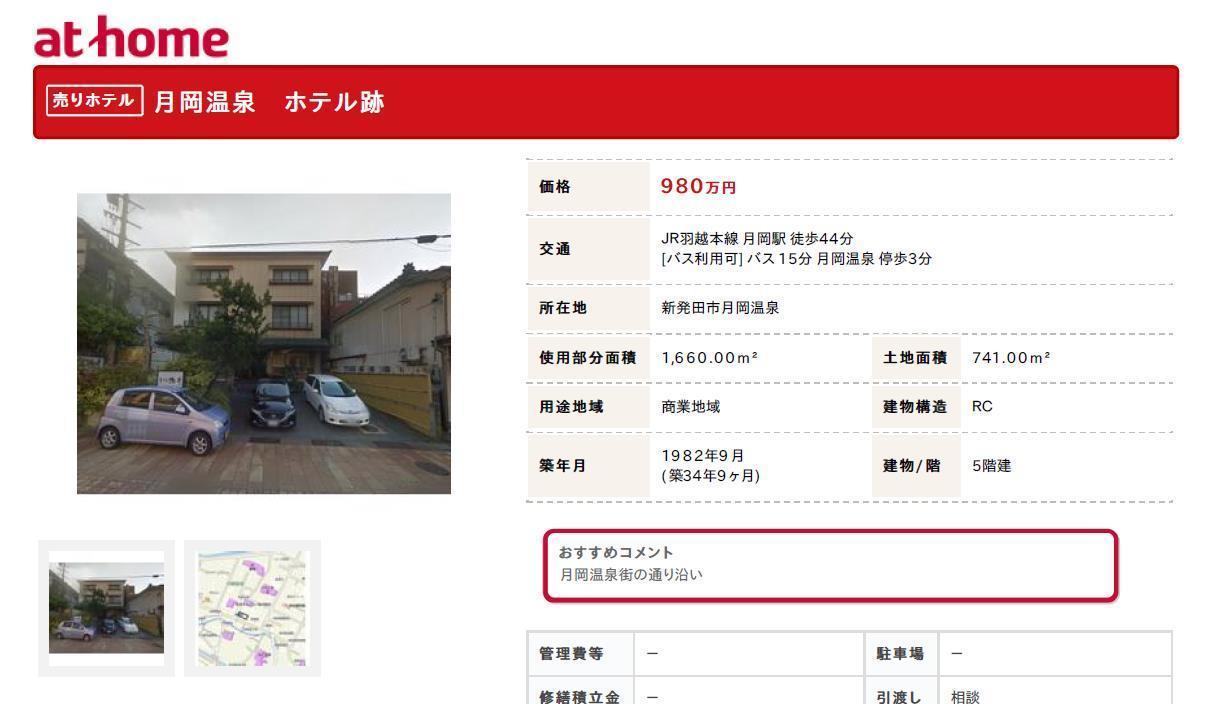Click the 用途地域 label
Viewport: 1213px width, 704px height.
point(571,407)
